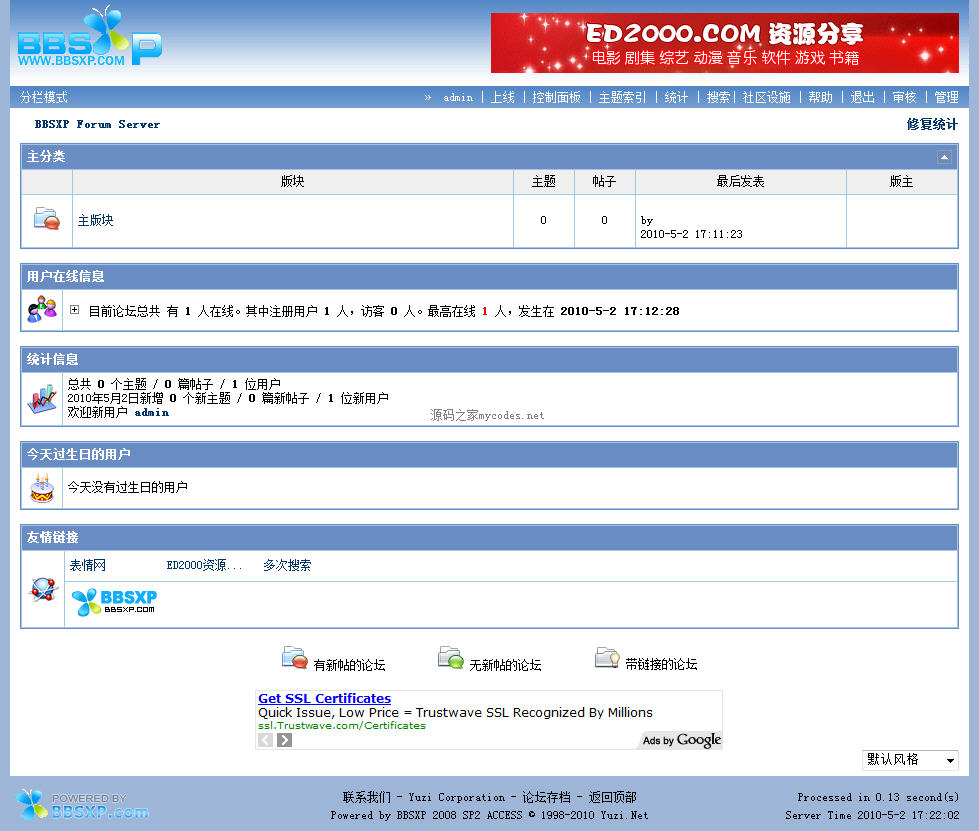Click the BBSXP.com link logo image
The height and width of the screenshot is (831, 979).
click(x=114, y=602)
